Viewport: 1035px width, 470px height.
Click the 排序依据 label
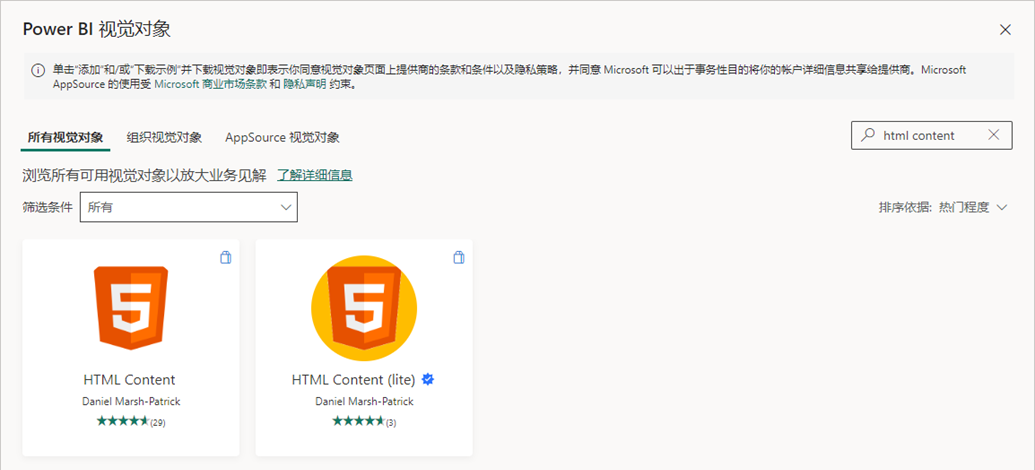pos(906,207)
